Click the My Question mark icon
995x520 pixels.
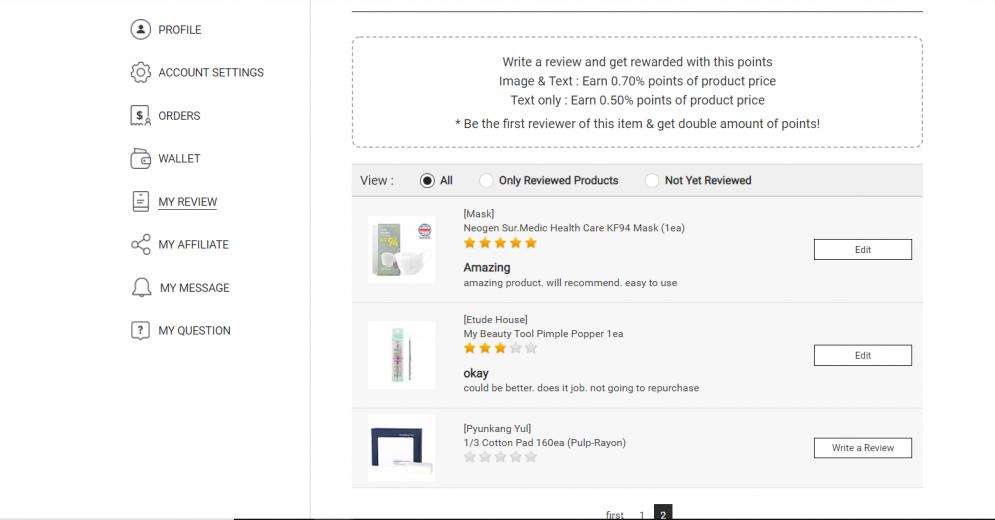tap(141, 330)
